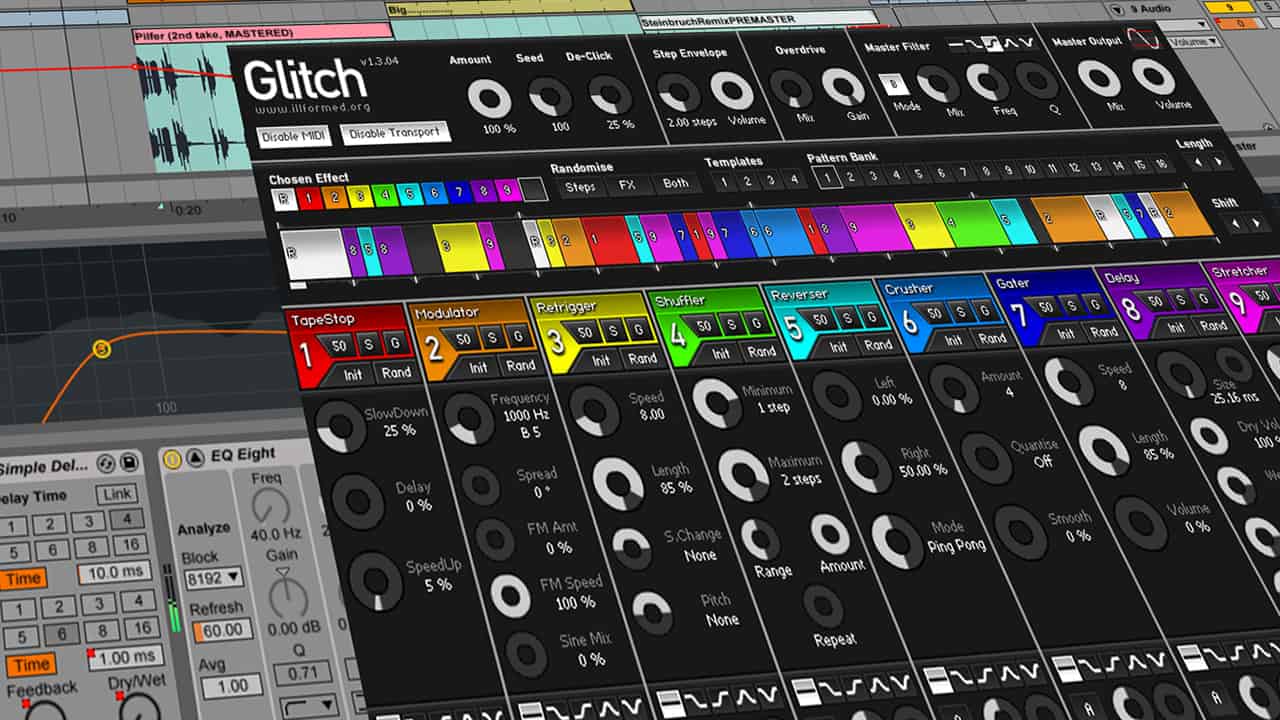
Task: Choose Template 4
Action: pyautogui.click(x=793, y=180)
